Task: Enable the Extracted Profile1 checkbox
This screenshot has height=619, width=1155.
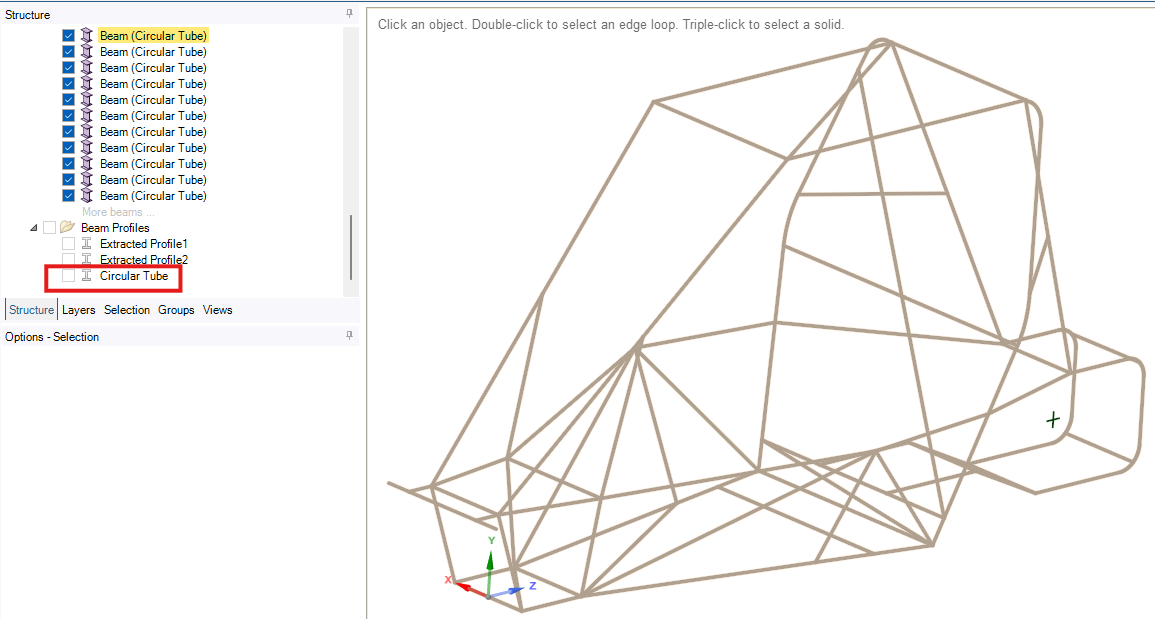Action: tap(68, 244)
